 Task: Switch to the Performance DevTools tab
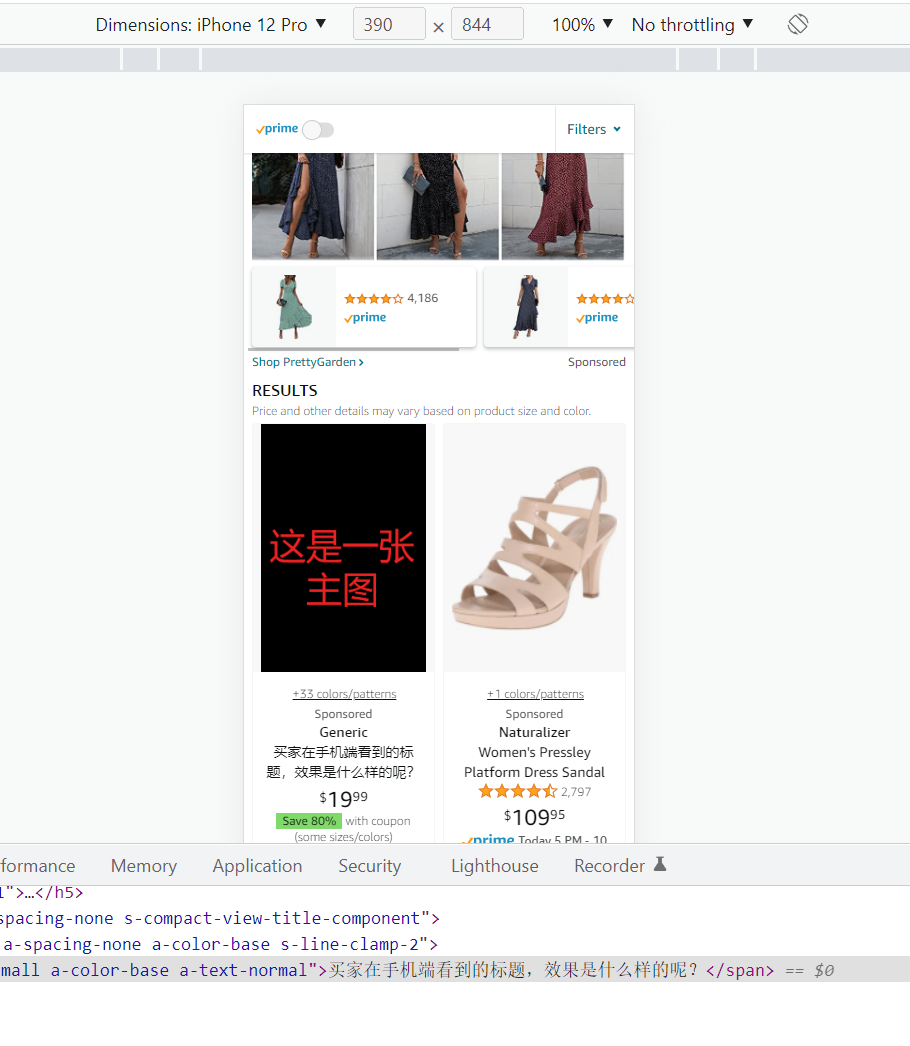[38, 866]
